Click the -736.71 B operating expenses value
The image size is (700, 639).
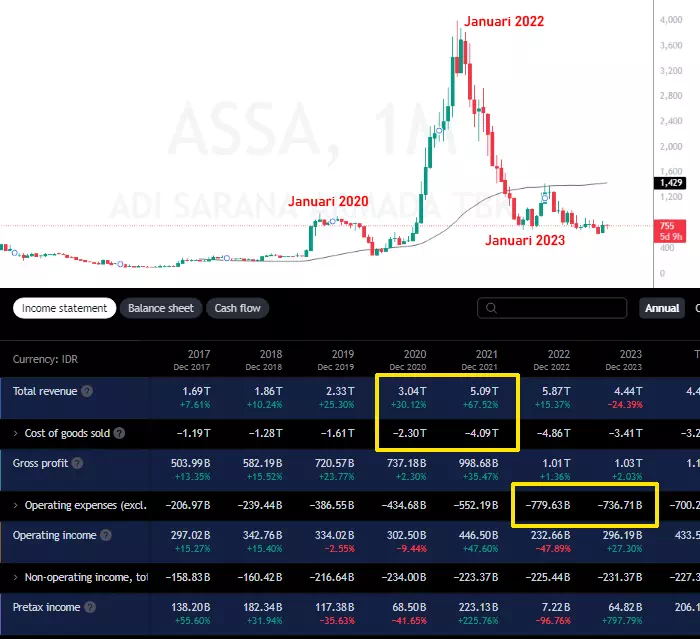click(x=620, y=505)
